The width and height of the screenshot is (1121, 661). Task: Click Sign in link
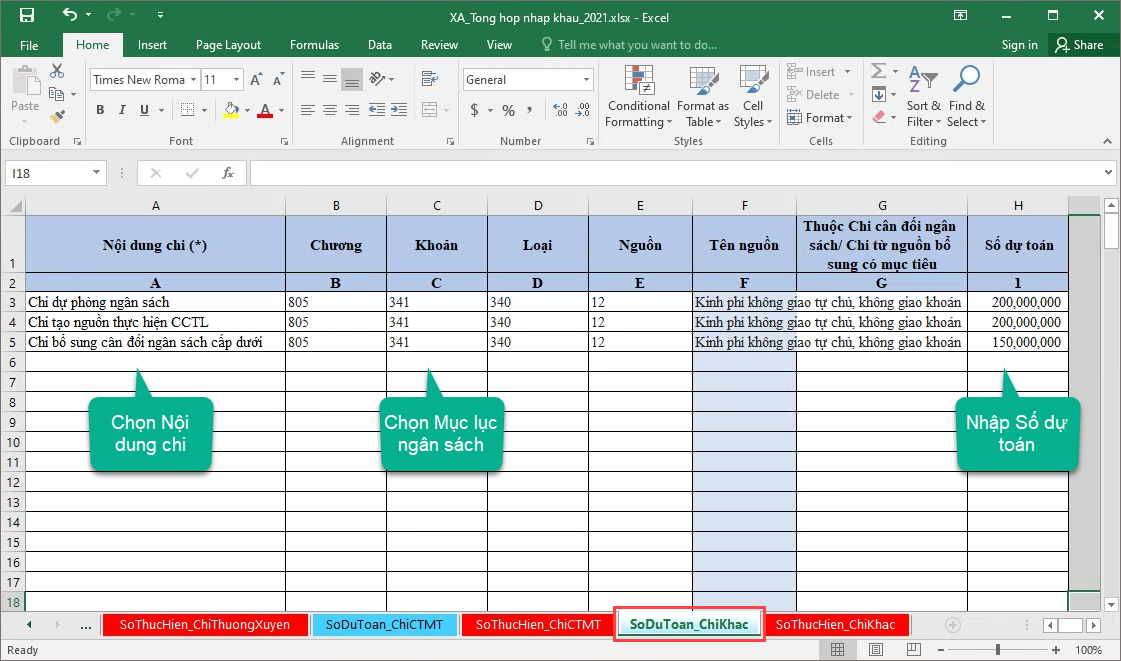pos(1019,45)
